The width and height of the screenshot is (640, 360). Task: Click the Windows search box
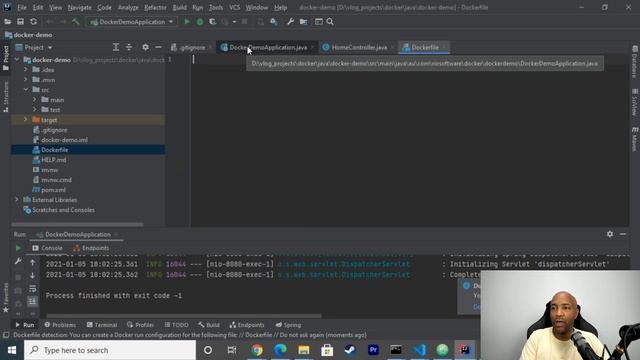pos(110,350)
